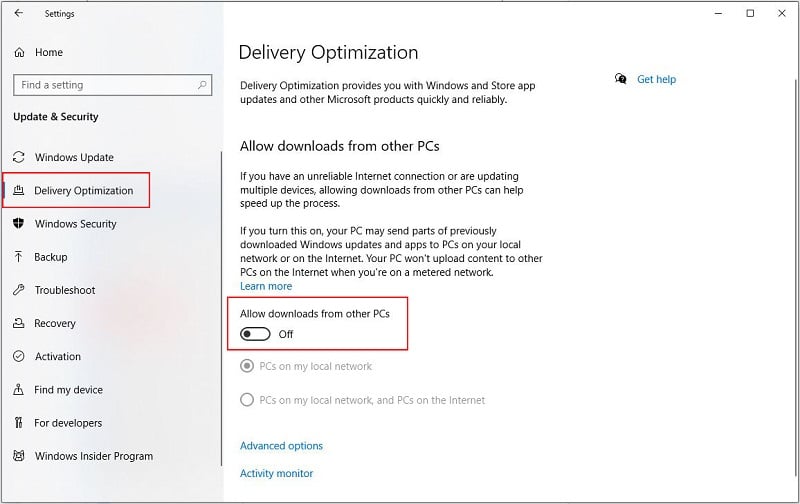Image resolution: width=800 pixels, height=504 pixels.
Task: Click the Find a setting search field
Action: 112,85
